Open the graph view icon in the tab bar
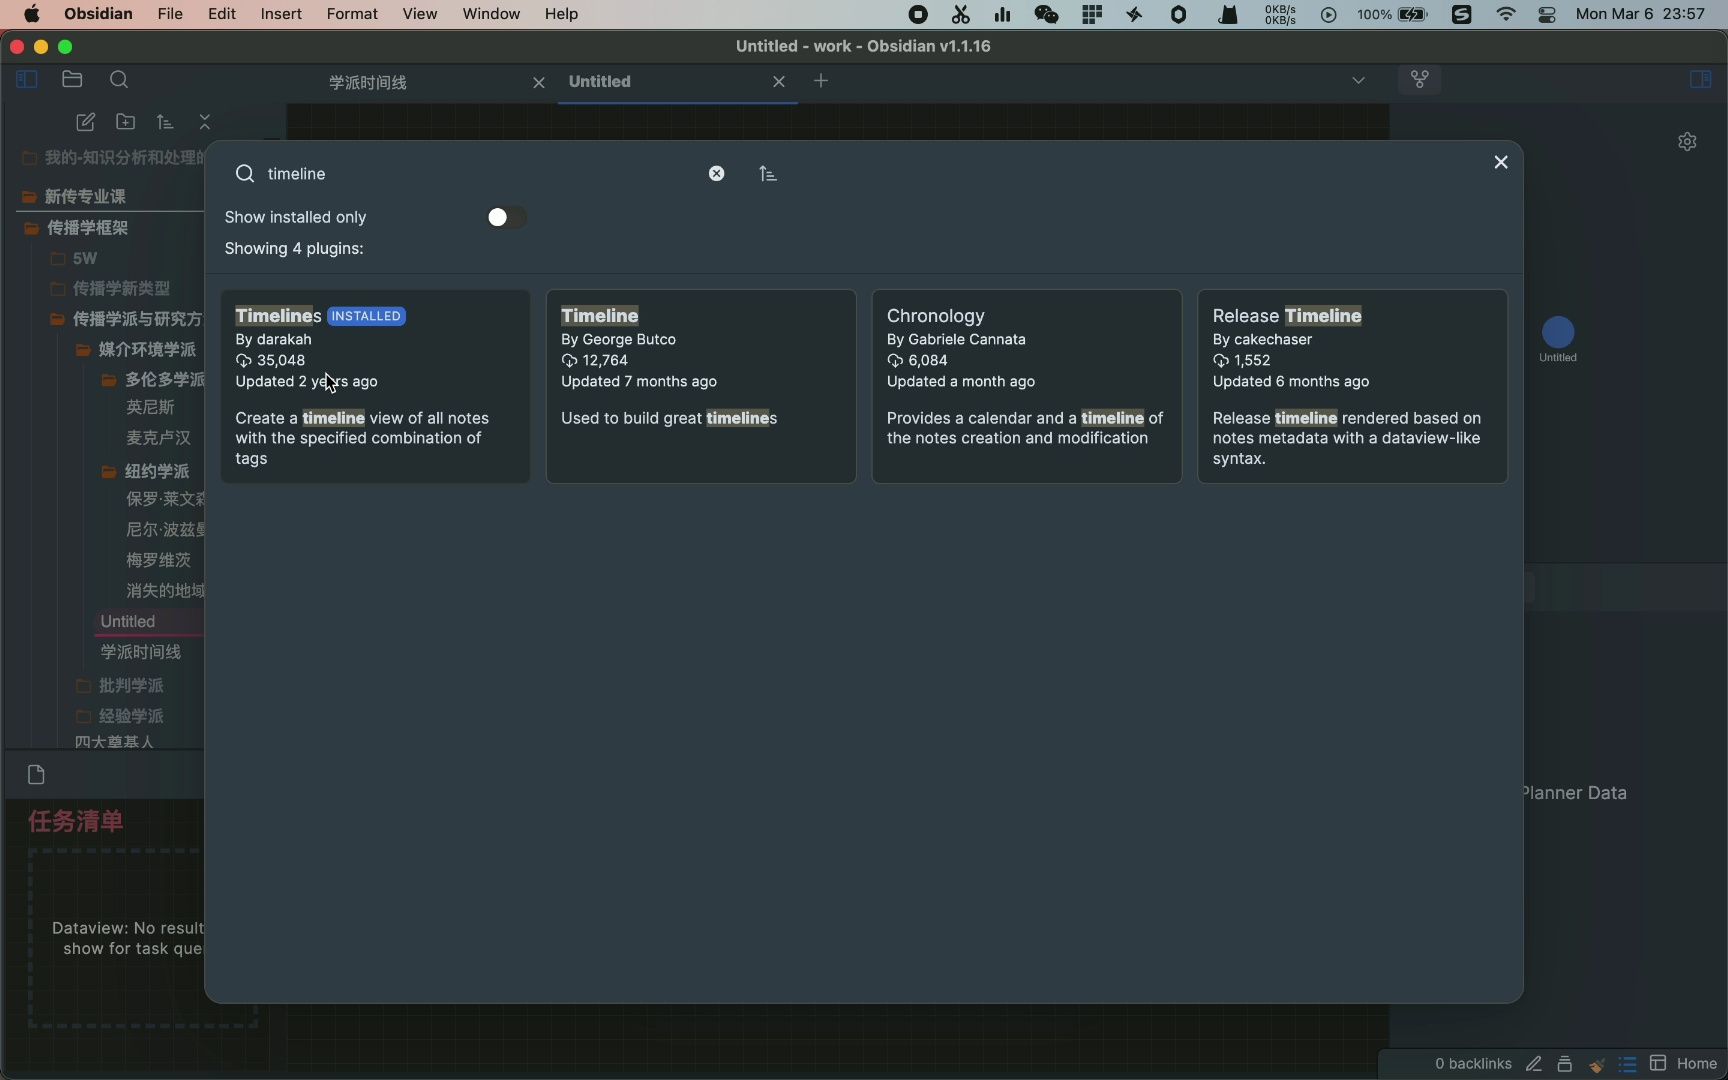Screen dimensions: 1728x1080 [1420, 80]
